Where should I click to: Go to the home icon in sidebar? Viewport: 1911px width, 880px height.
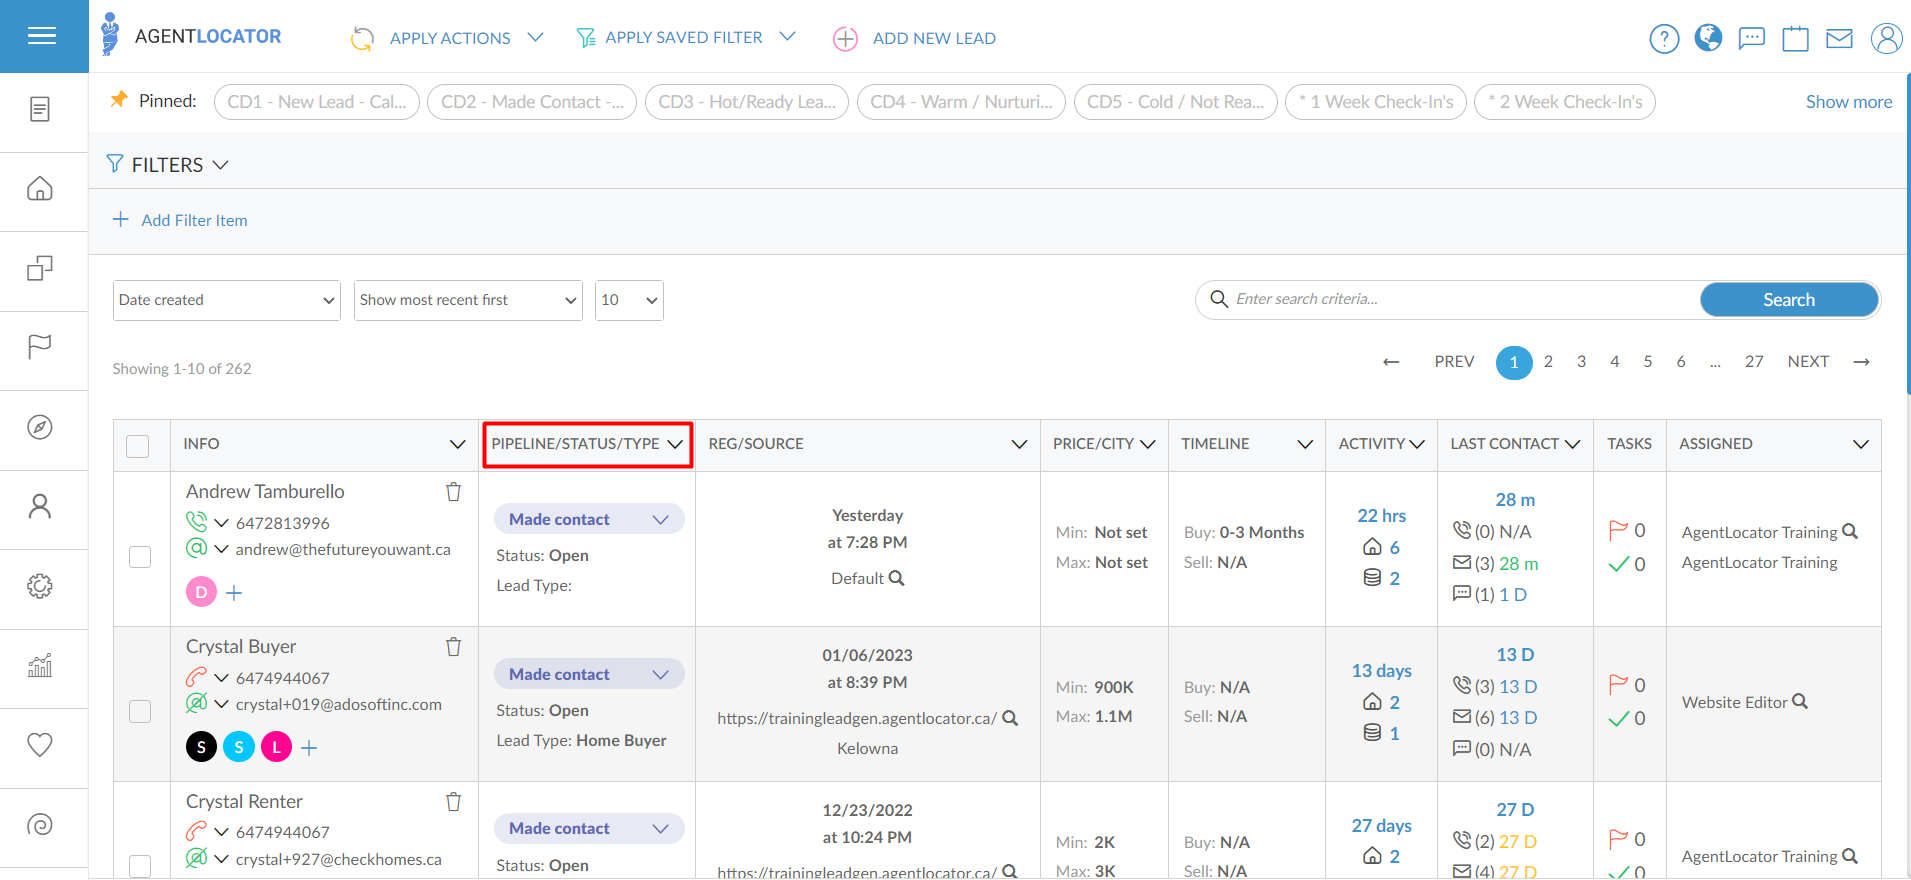[40, 188]
